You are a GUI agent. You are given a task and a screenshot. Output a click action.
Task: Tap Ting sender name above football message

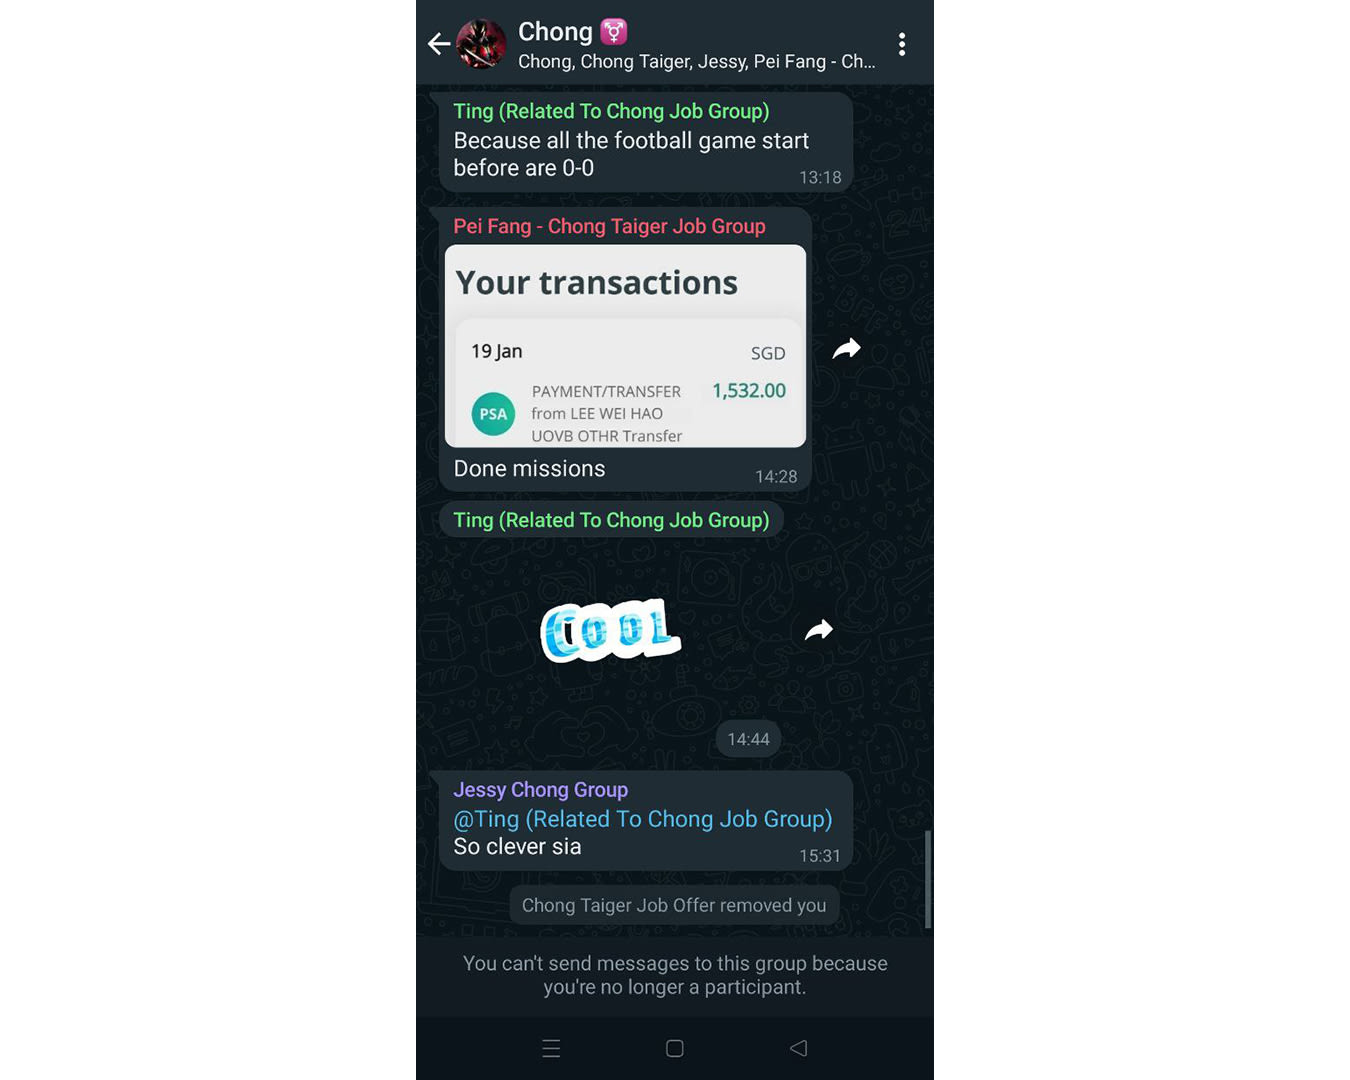point(611,111)
